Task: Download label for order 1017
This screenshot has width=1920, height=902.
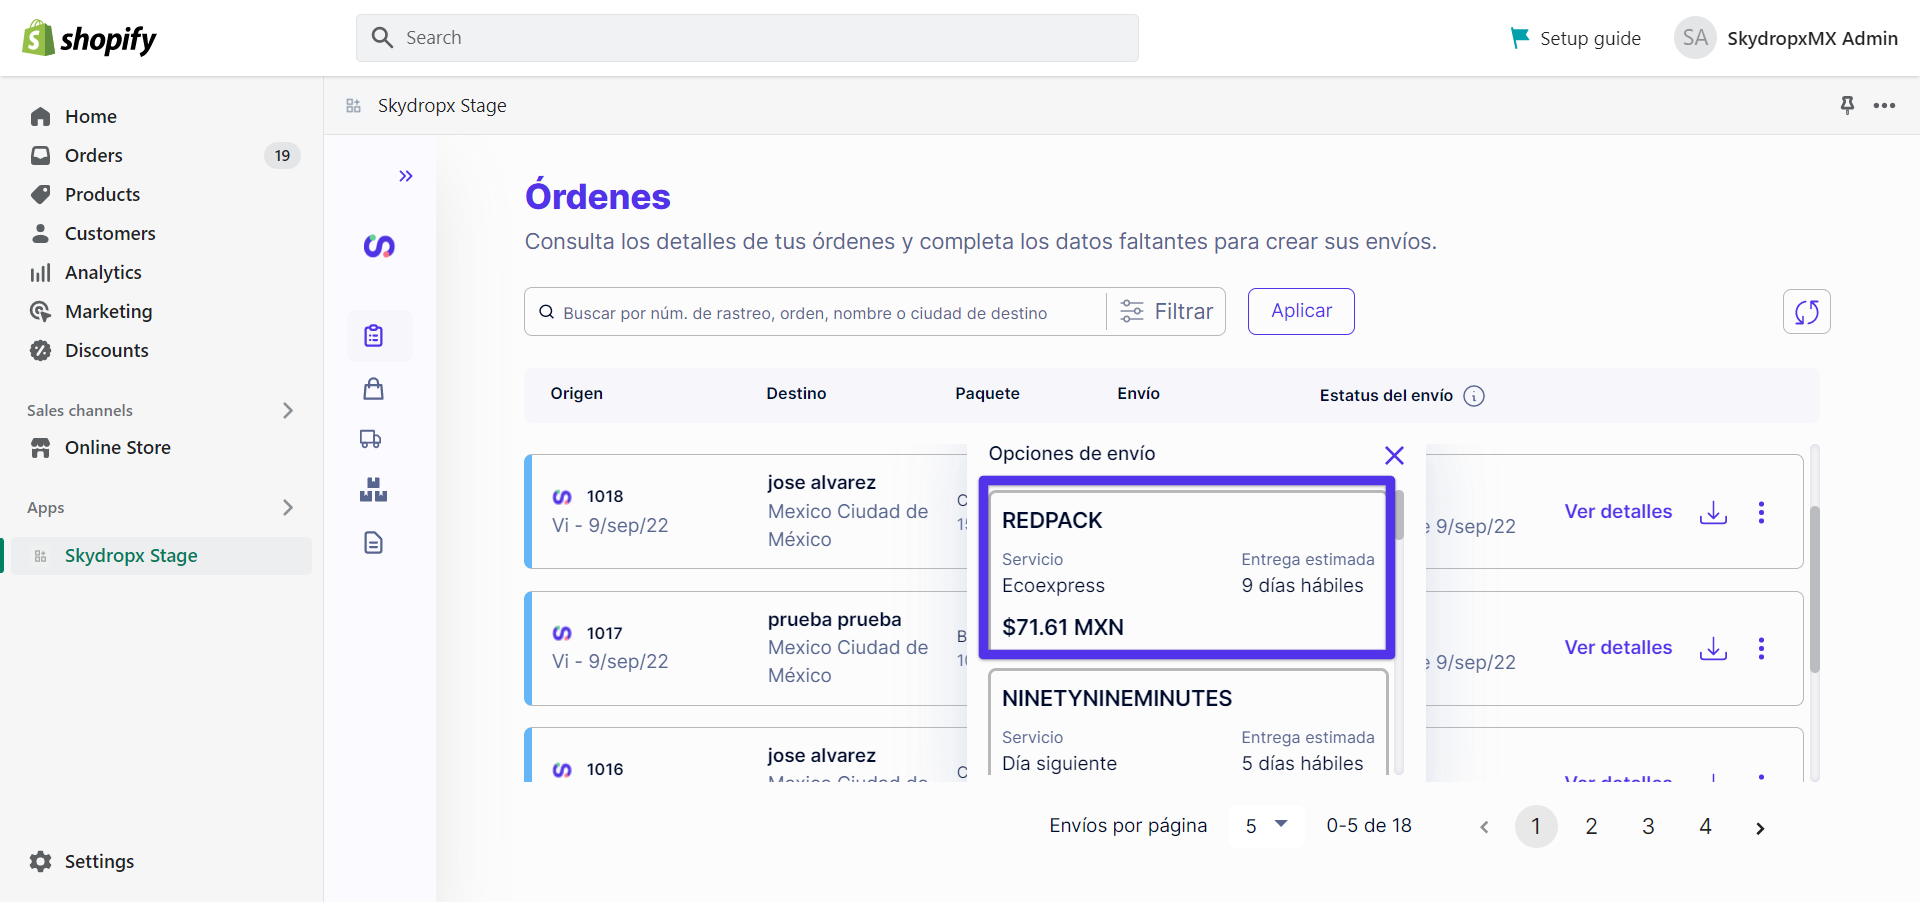Action: click(1713, 648)
